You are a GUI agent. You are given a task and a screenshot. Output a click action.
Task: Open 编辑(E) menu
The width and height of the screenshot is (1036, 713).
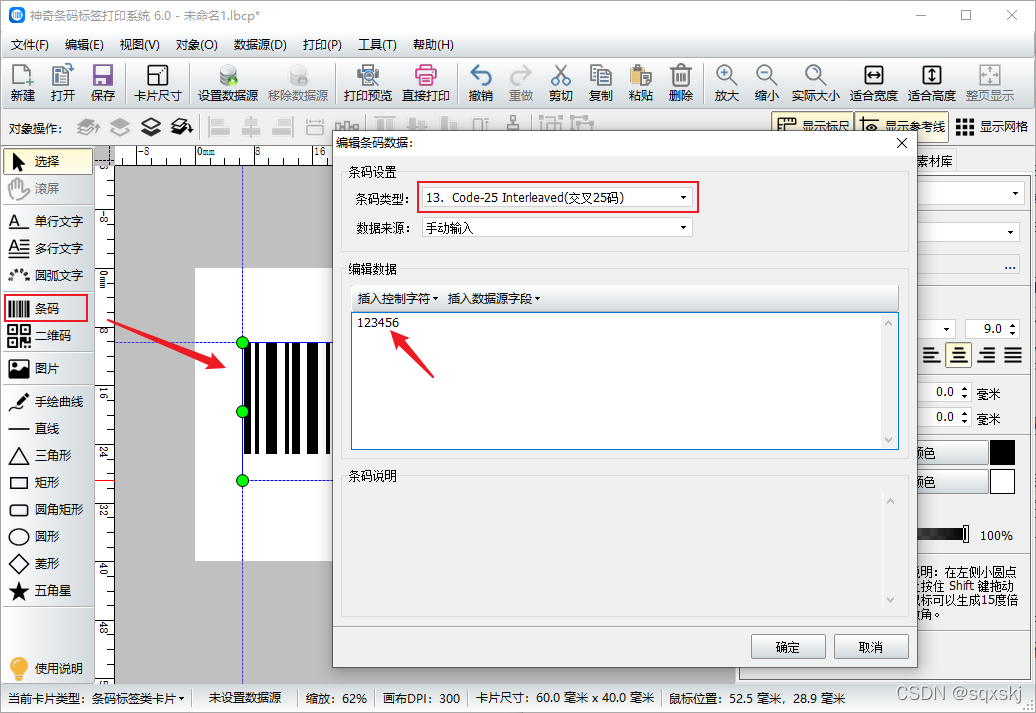pos(84,45)
